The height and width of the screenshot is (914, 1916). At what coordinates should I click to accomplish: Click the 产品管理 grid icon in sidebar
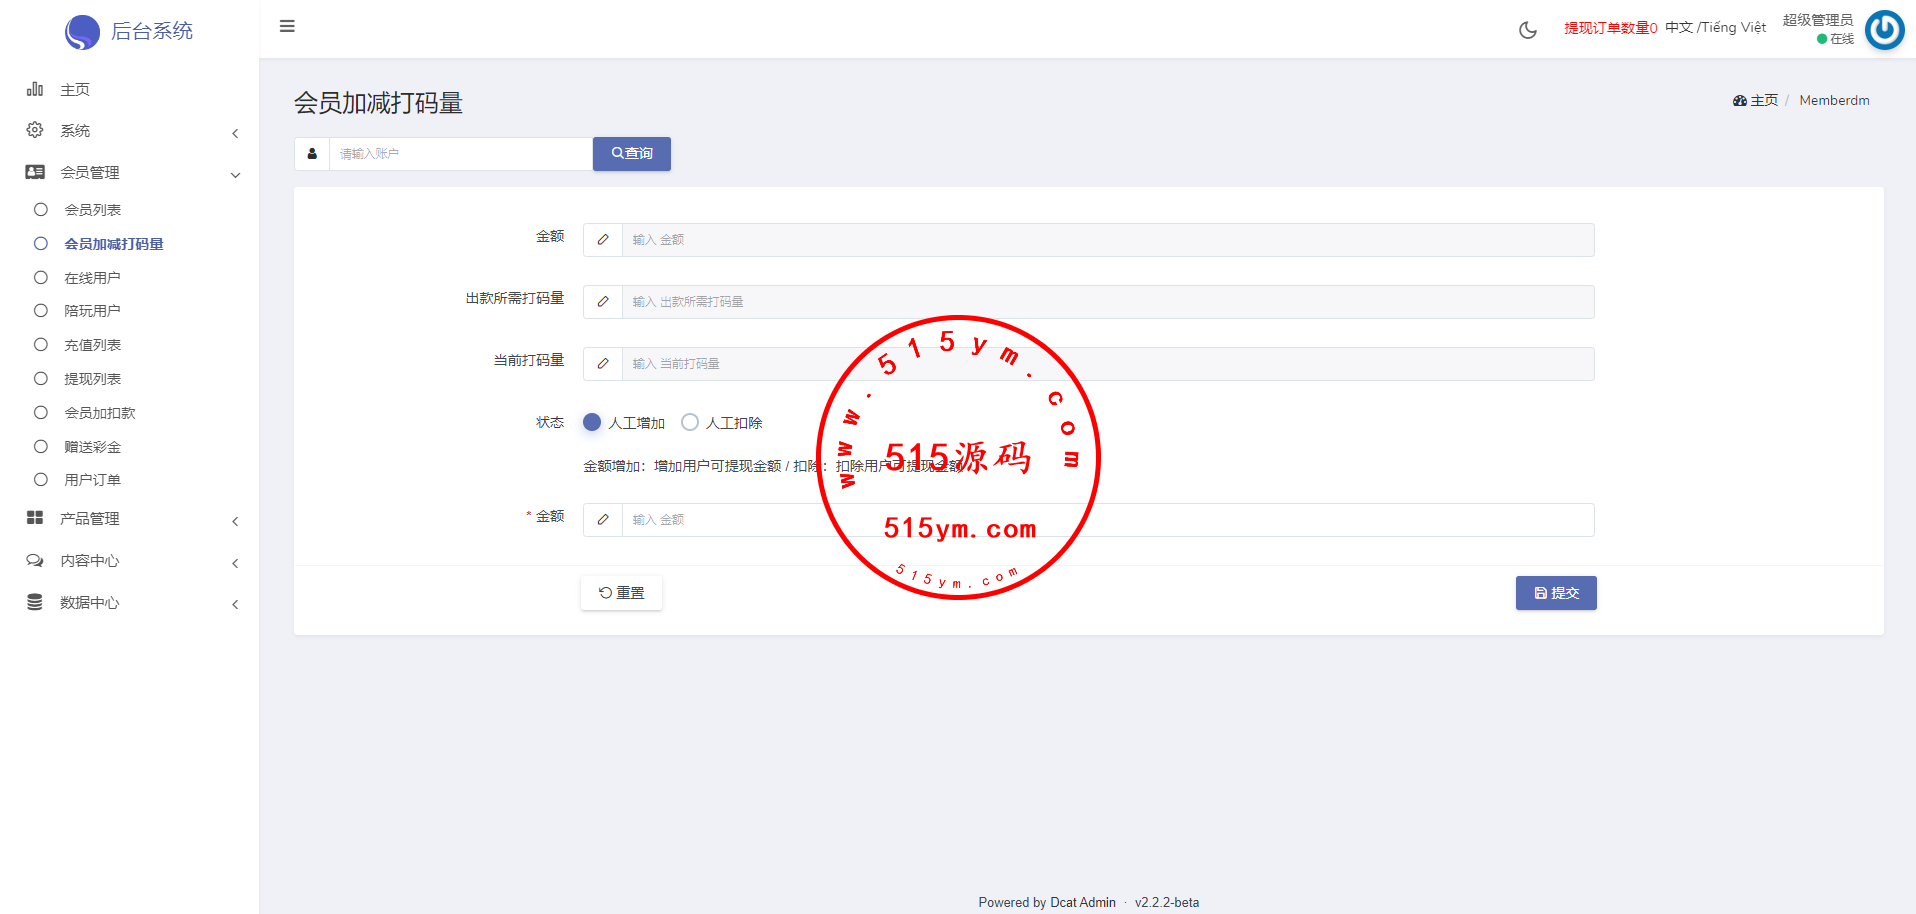pos(35,518)
